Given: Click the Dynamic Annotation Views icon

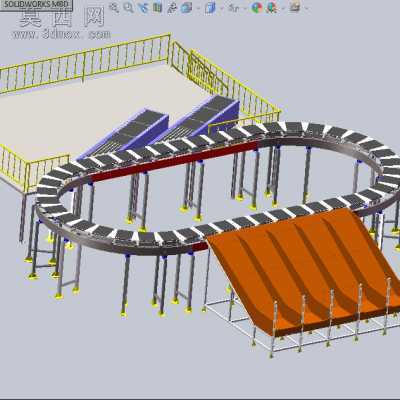Looking at the screenshot, I should [x=172, y=7].
